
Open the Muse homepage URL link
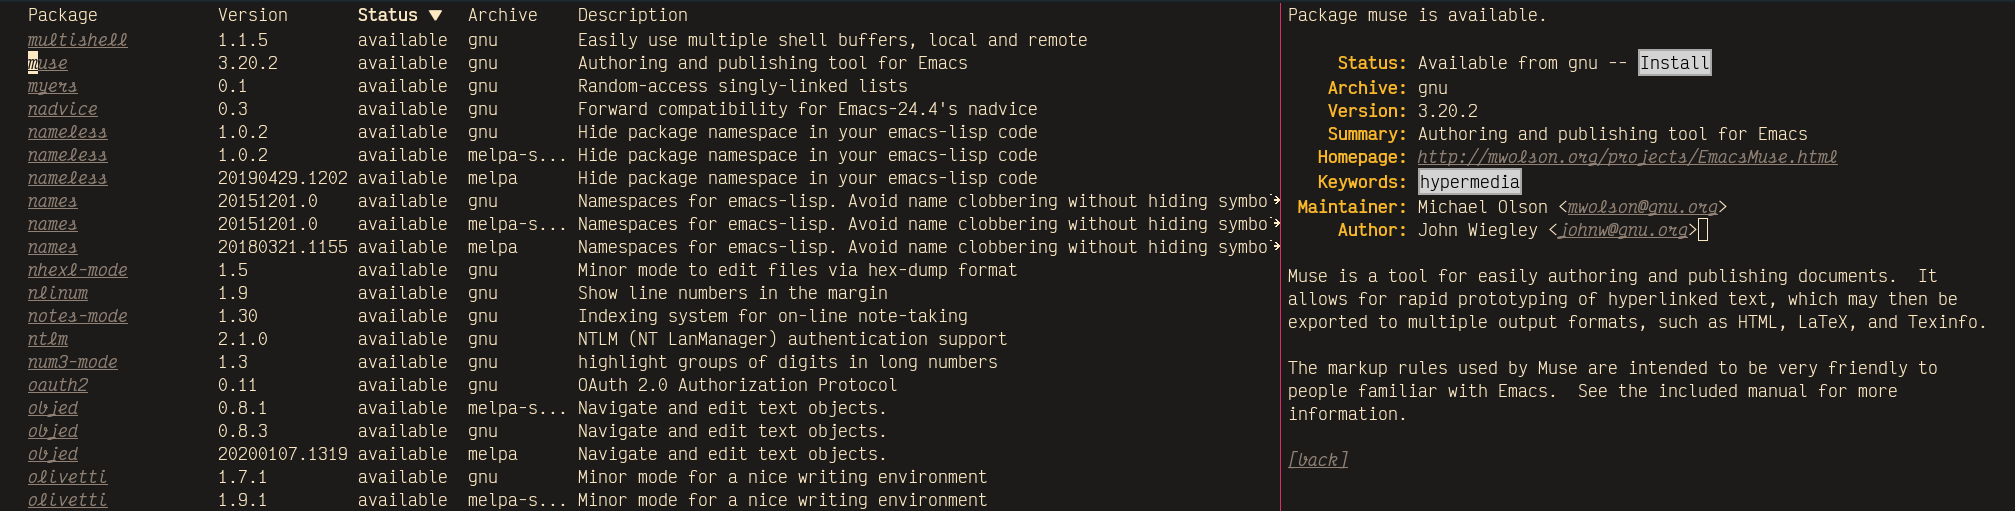[1627, 157]
